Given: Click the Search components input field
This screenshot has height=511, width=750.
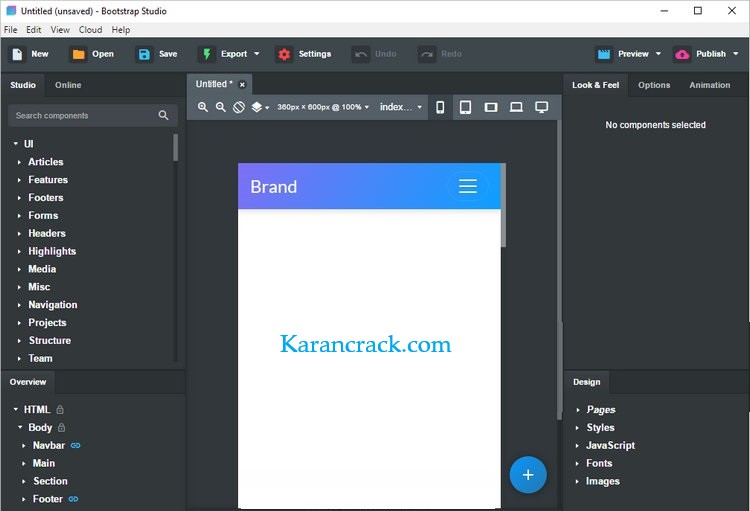Looking at the screenshot, I should pos(93,115).
